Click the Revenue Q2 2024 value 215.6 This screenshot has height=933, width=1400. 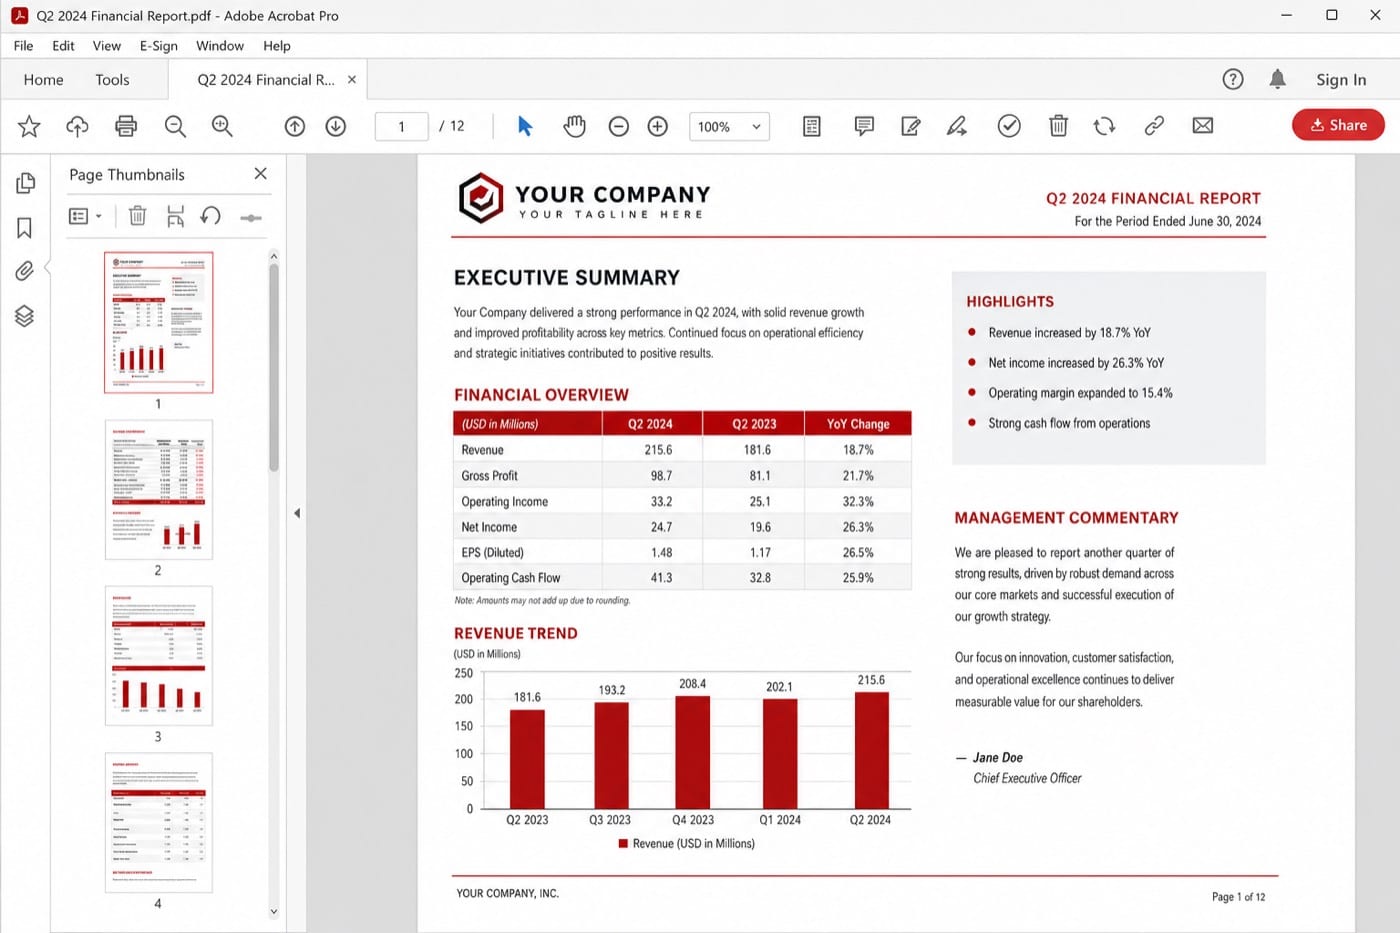658,450
